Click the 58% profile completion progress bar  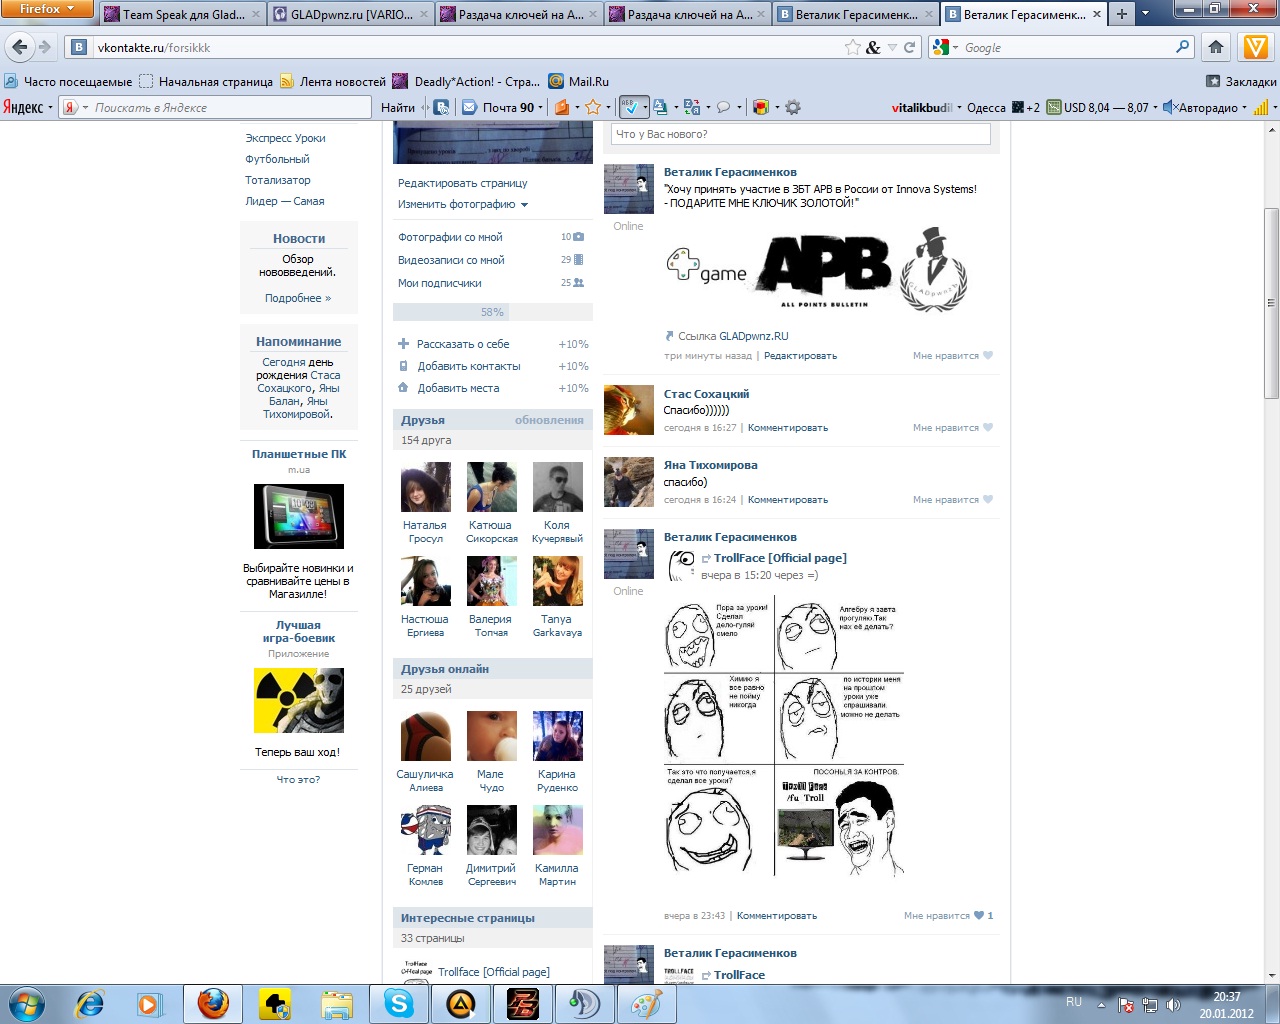(x=492, y=312)
